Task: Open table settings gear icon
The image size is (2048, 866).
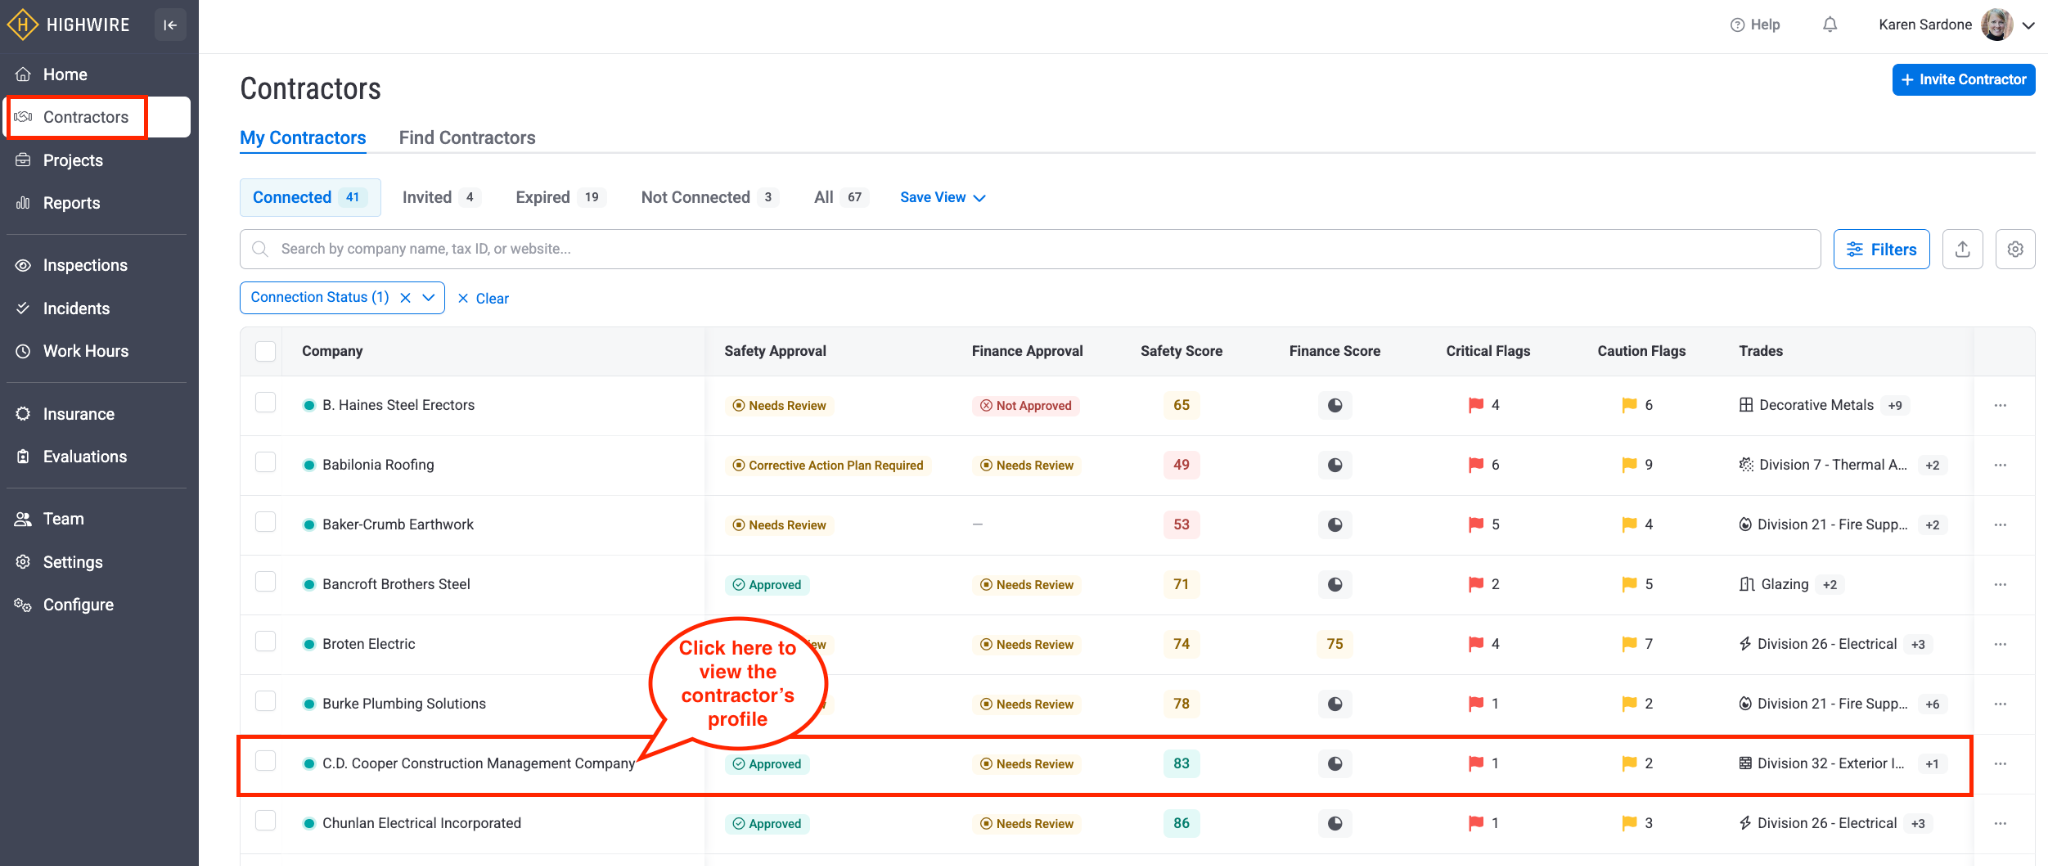Action: [x=2015, y=249]
